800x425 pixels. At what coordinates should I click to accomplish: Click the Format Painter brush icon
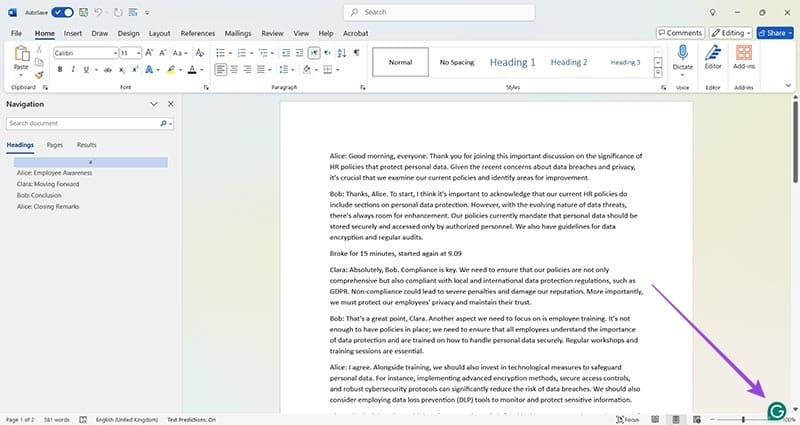coord(39,74)
